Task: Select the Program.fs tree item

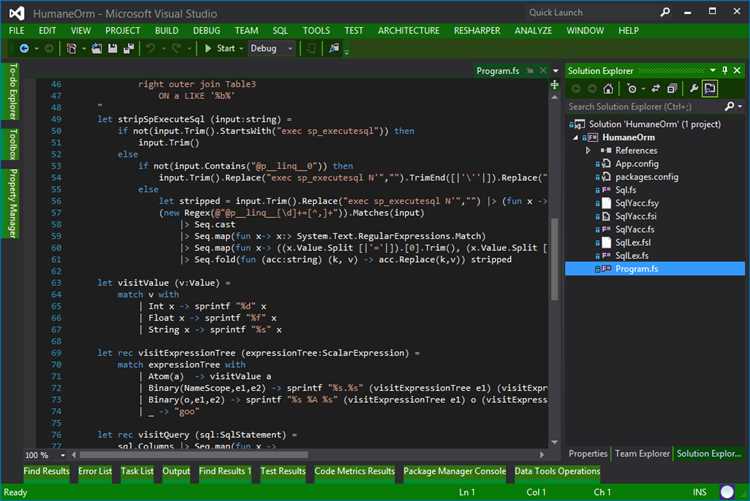Action: pos(655,269)
